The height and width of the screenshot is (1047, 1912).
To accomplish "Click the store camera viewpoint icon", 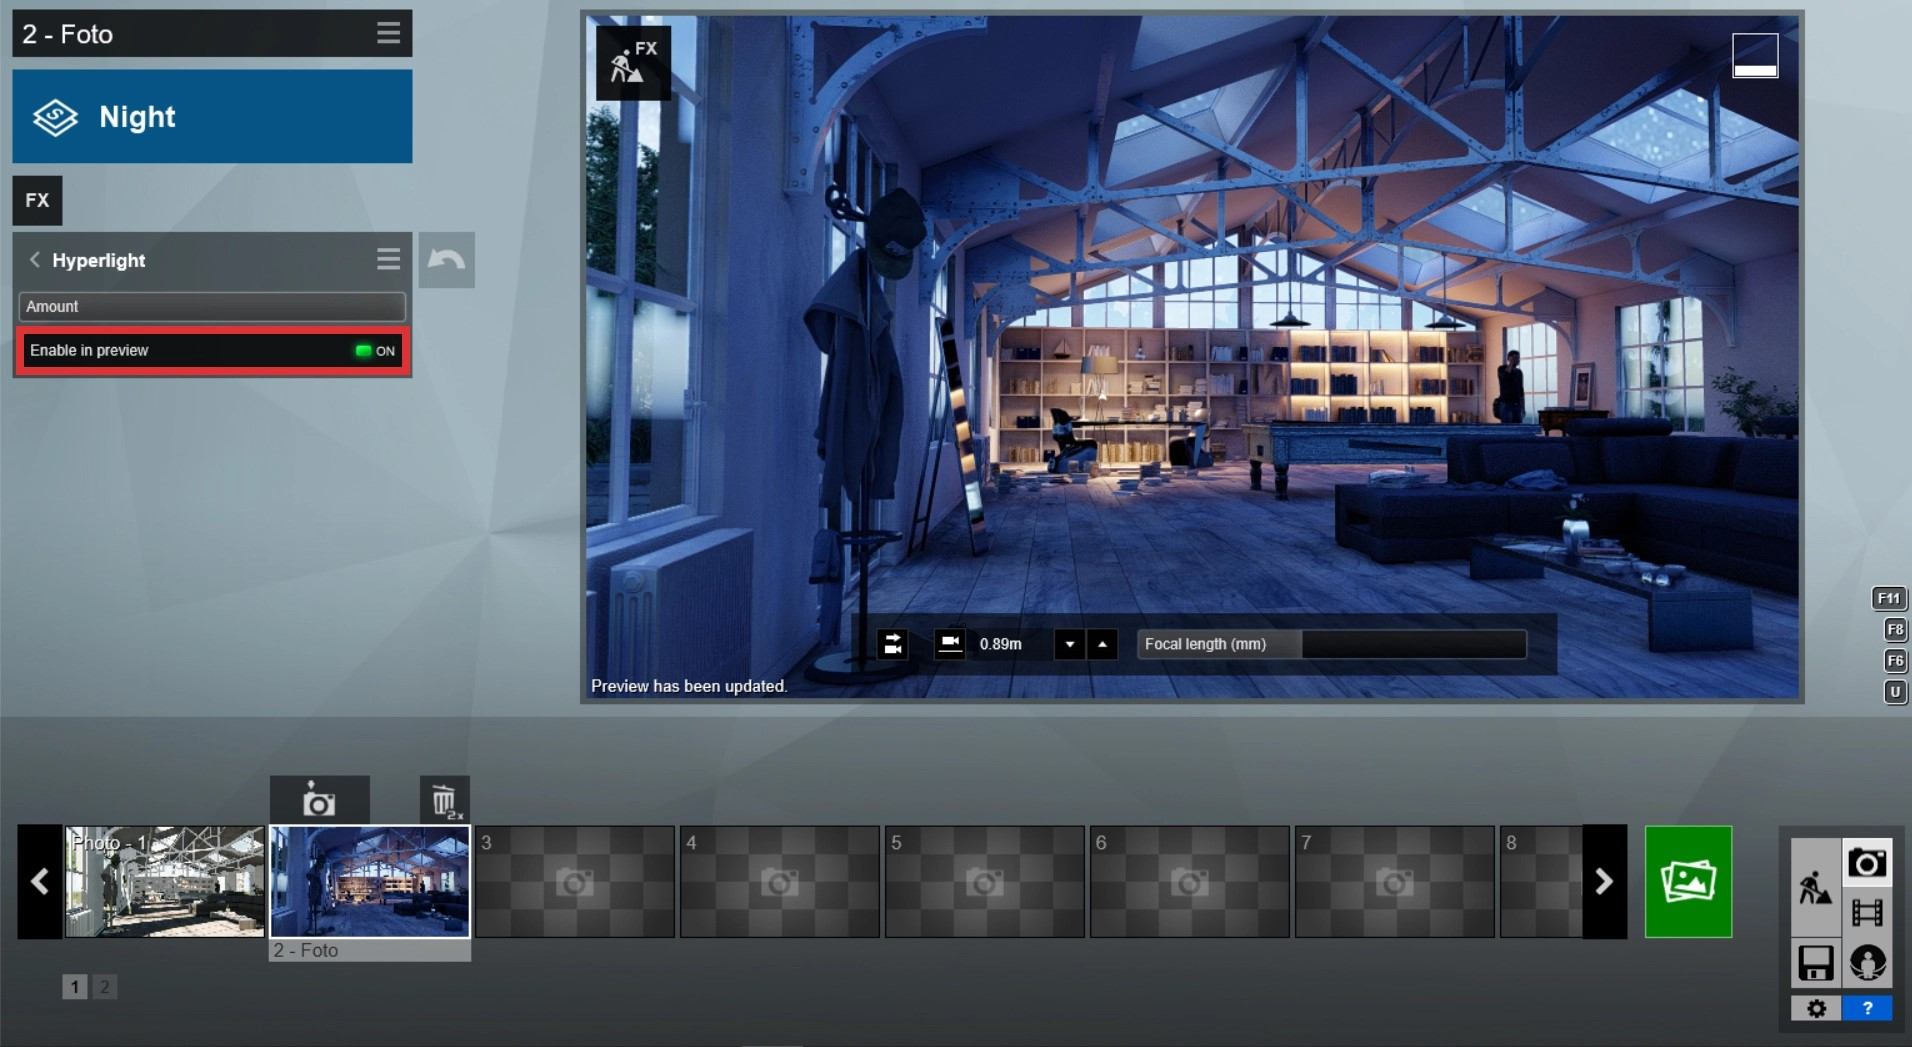I will [x=319, y=801].
